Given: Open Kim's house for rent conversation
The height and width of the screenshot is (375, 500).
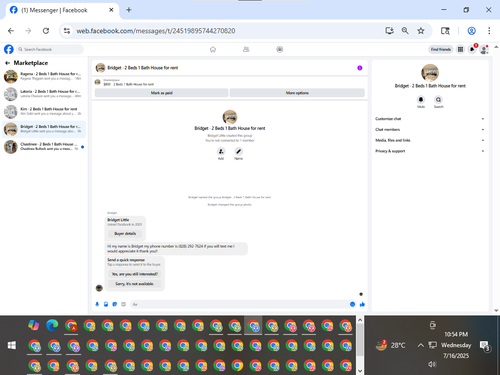Looking at the screenshot, I should tap(44, 112).
